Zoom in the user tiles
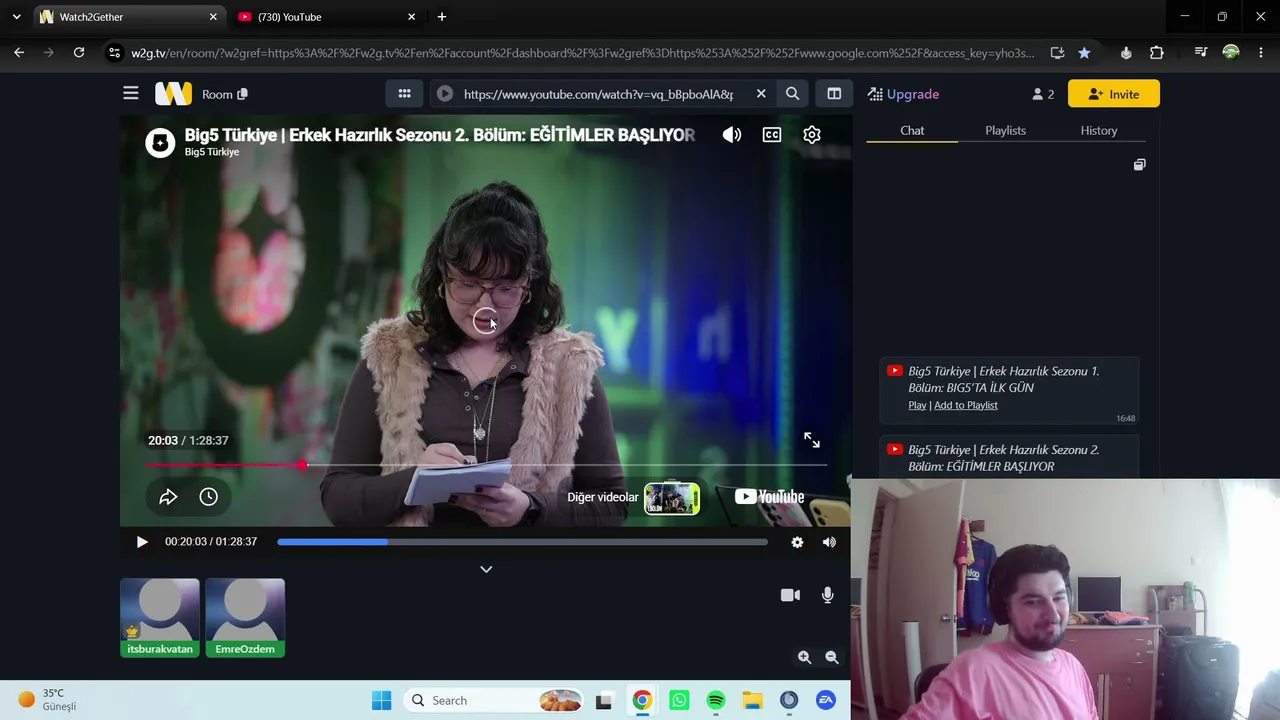 point(804,657)
